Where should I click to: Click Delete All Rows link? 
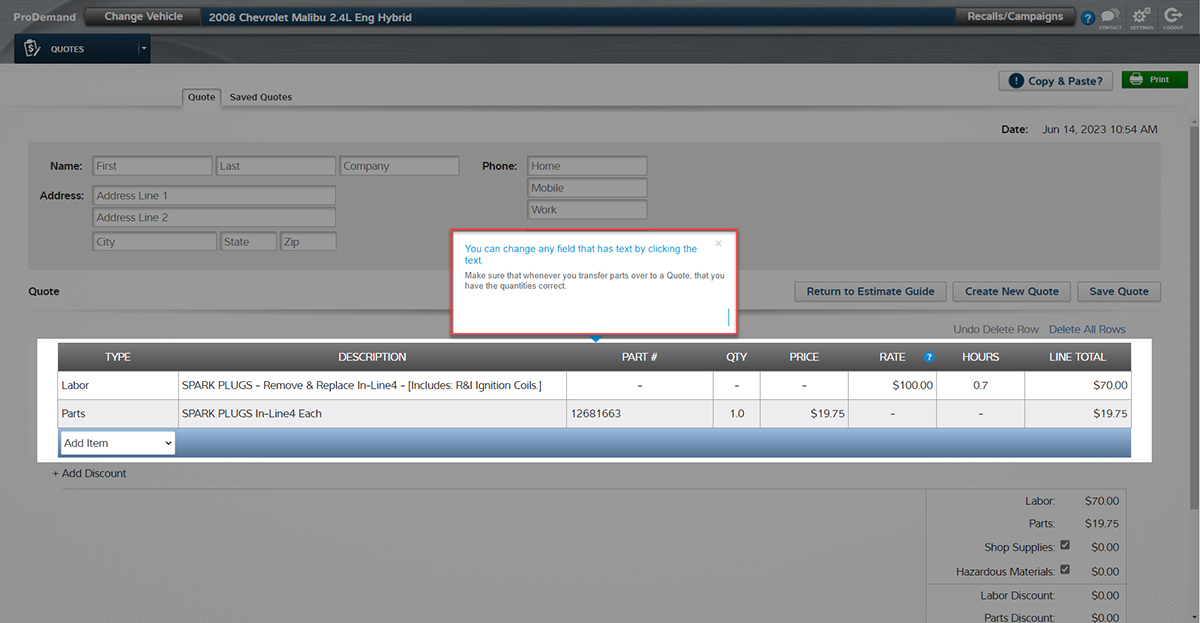pyautogui.click(x=1087, y=329)
